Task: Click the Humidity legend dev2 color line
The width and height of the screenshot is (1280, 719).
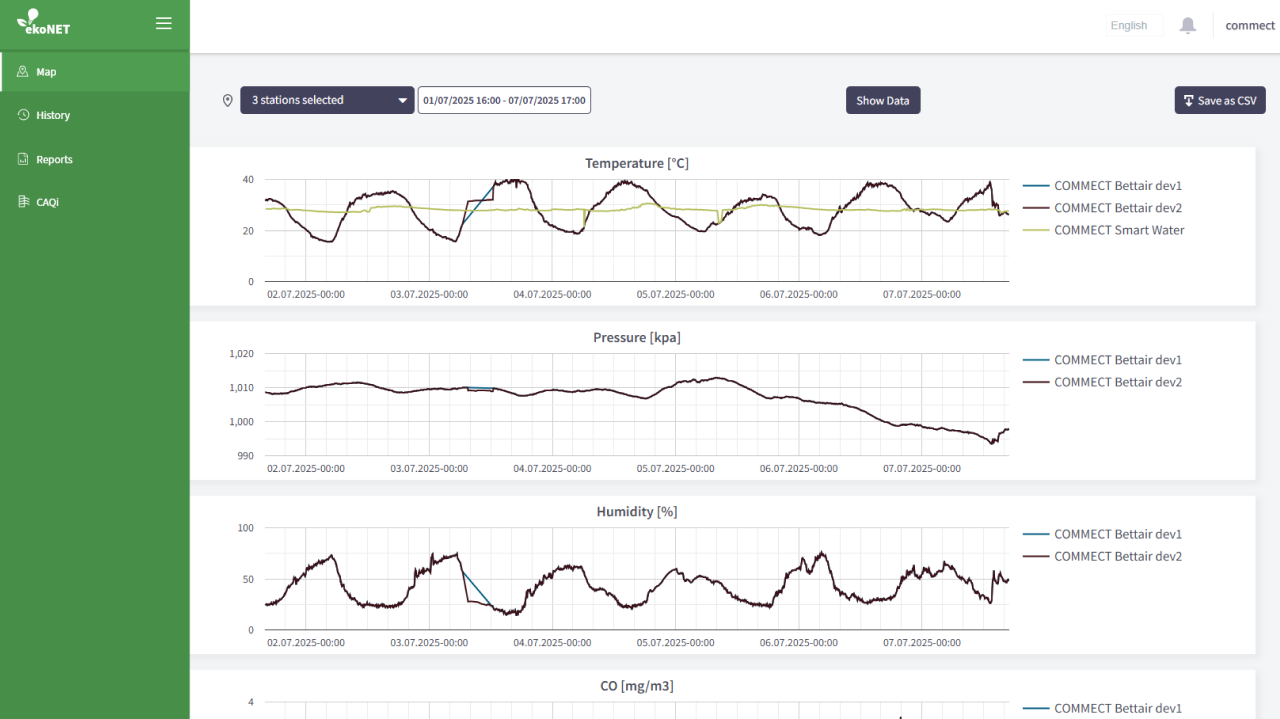Action: tap(1036, 557)
